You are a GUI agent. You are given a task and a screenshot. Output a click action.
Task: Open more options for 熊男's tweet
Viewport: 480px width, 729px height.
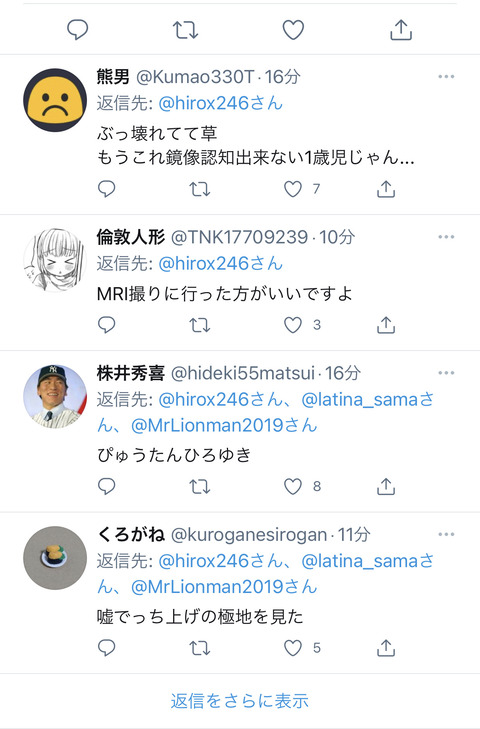(446, 77)
